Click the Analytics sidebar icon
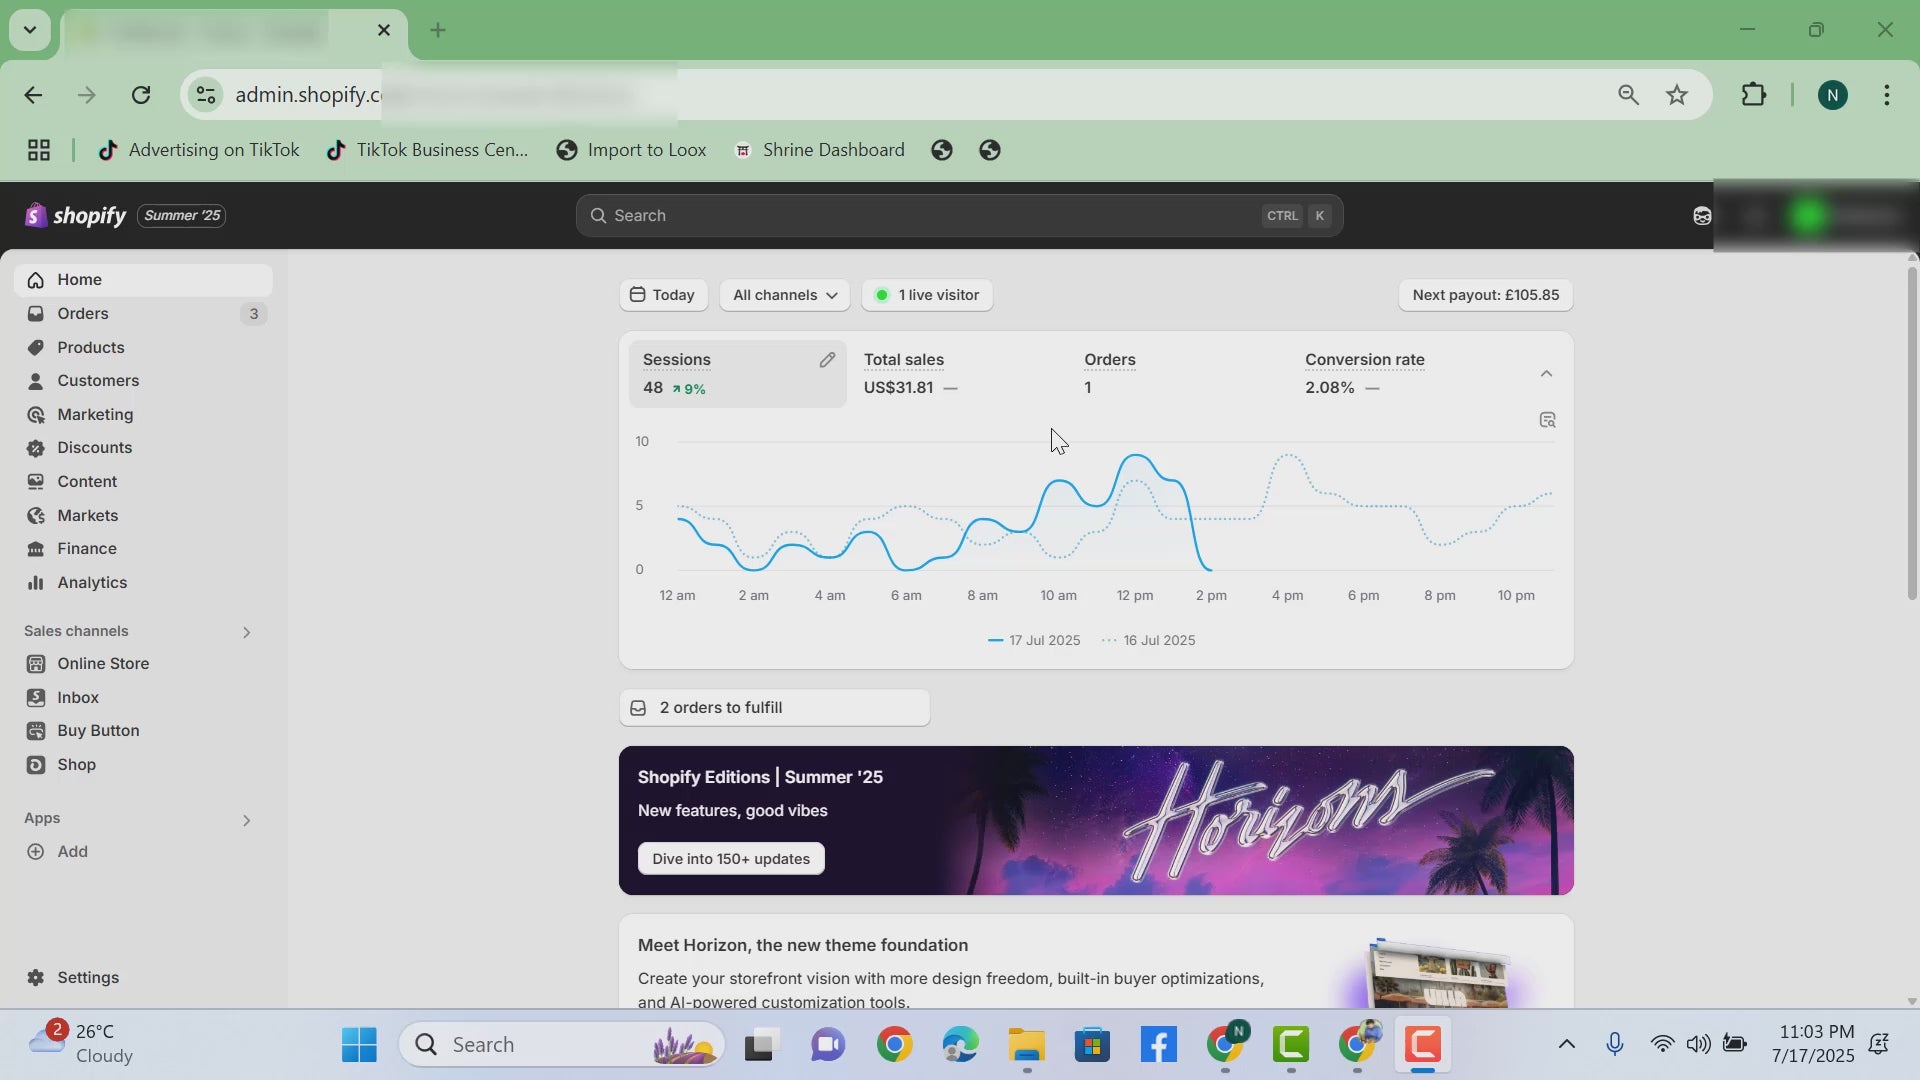 36,583
